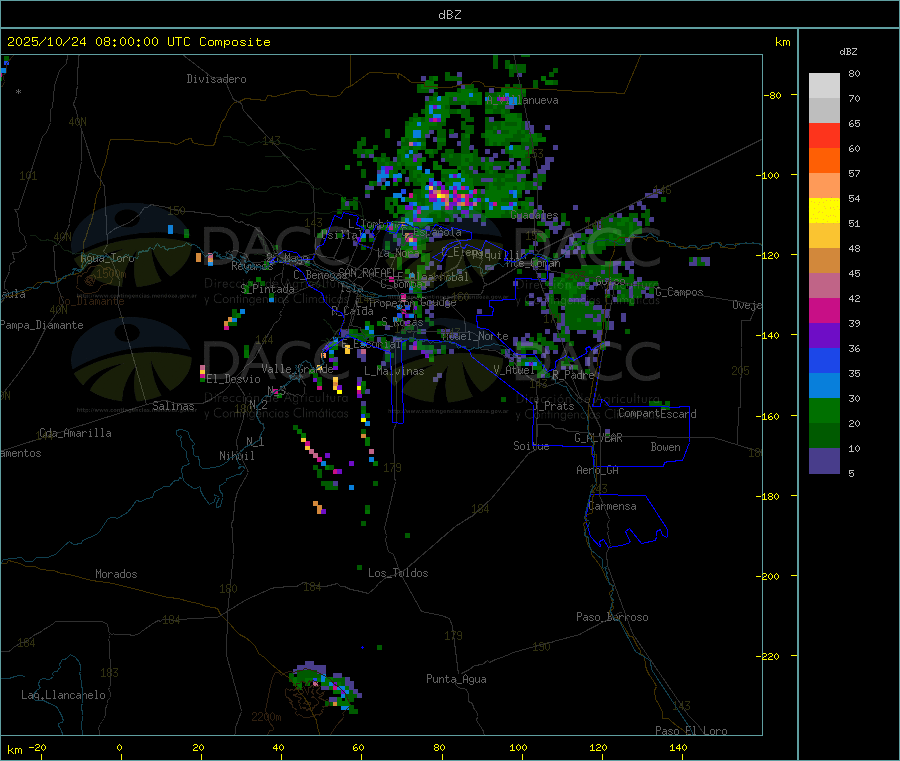Select the light blue 30-35 dBZ legend swatch
Image resolution: width=900 pixels, height=761 pixels.
[824, 386]
